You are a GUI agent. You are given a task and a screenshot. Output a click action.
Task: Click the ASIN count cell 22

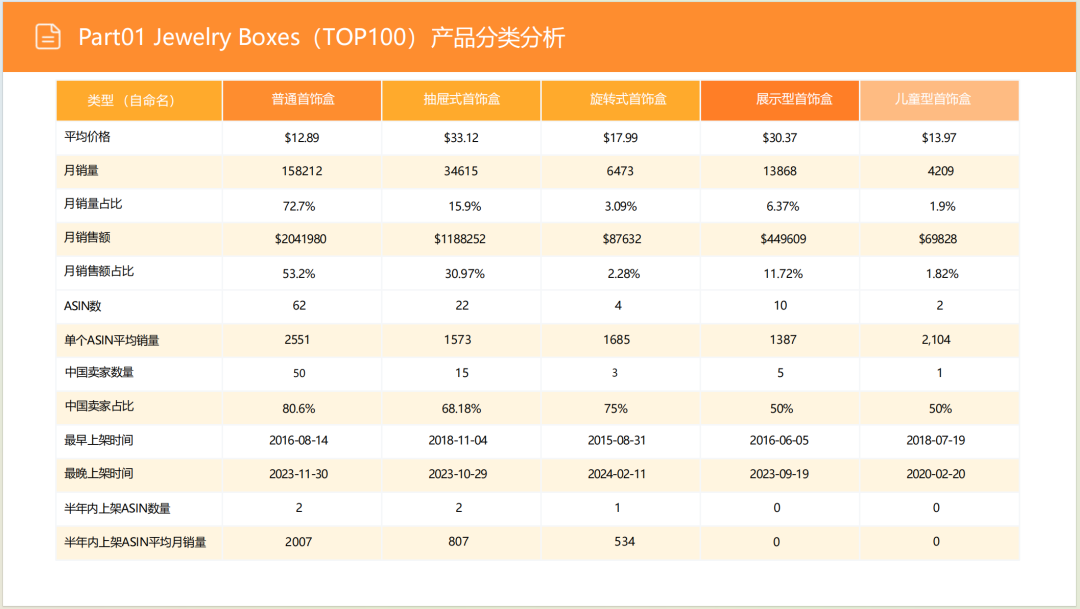point(462,305)
